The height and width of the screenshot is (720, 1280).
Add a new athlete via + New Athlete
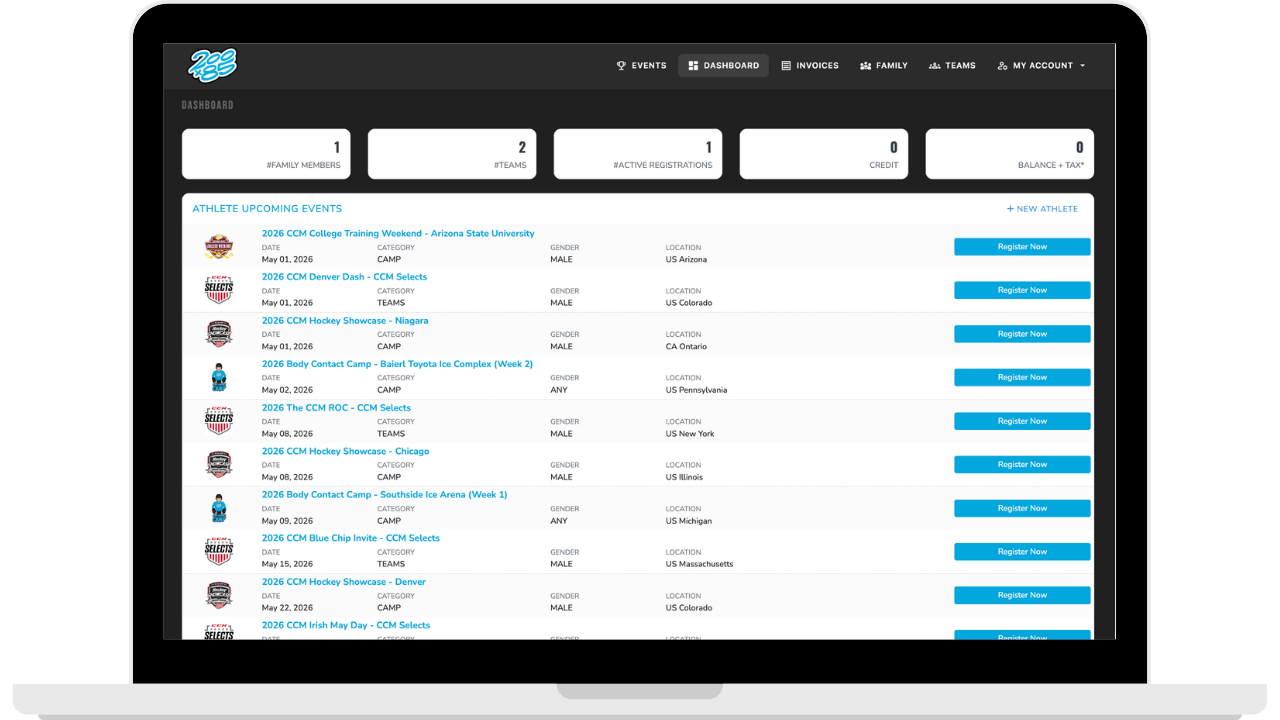pos(1042,209)
